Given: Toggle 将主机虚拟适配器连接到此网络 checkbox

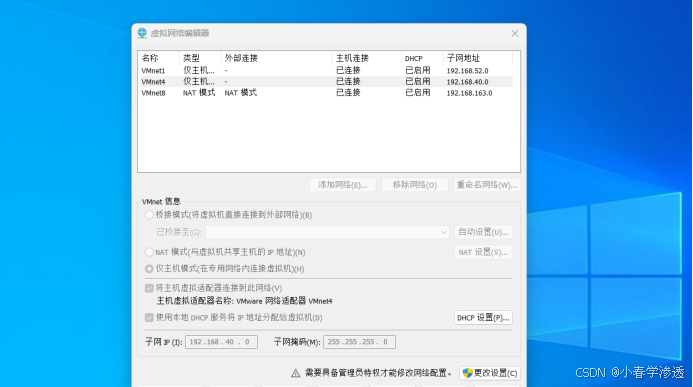Looking at the screenshot, I should 149,288.
